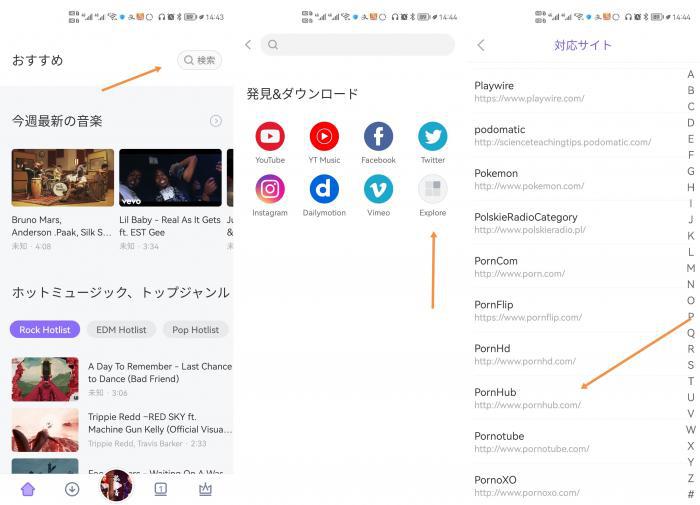The image size is (700, 505).
Task: Click the おすすめ heading
Action: [38, 60]
